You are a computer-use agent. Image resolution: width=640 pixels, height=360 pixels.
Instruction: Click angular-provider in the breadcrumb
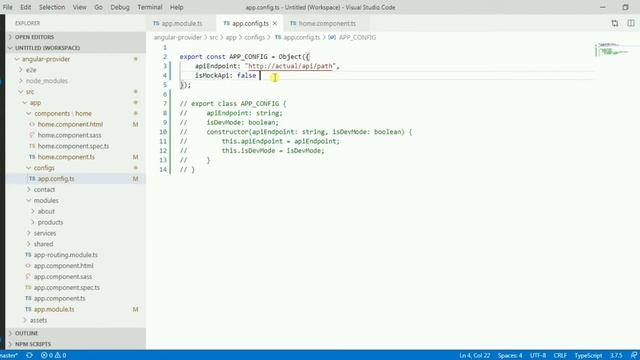(x=178, y=37)
